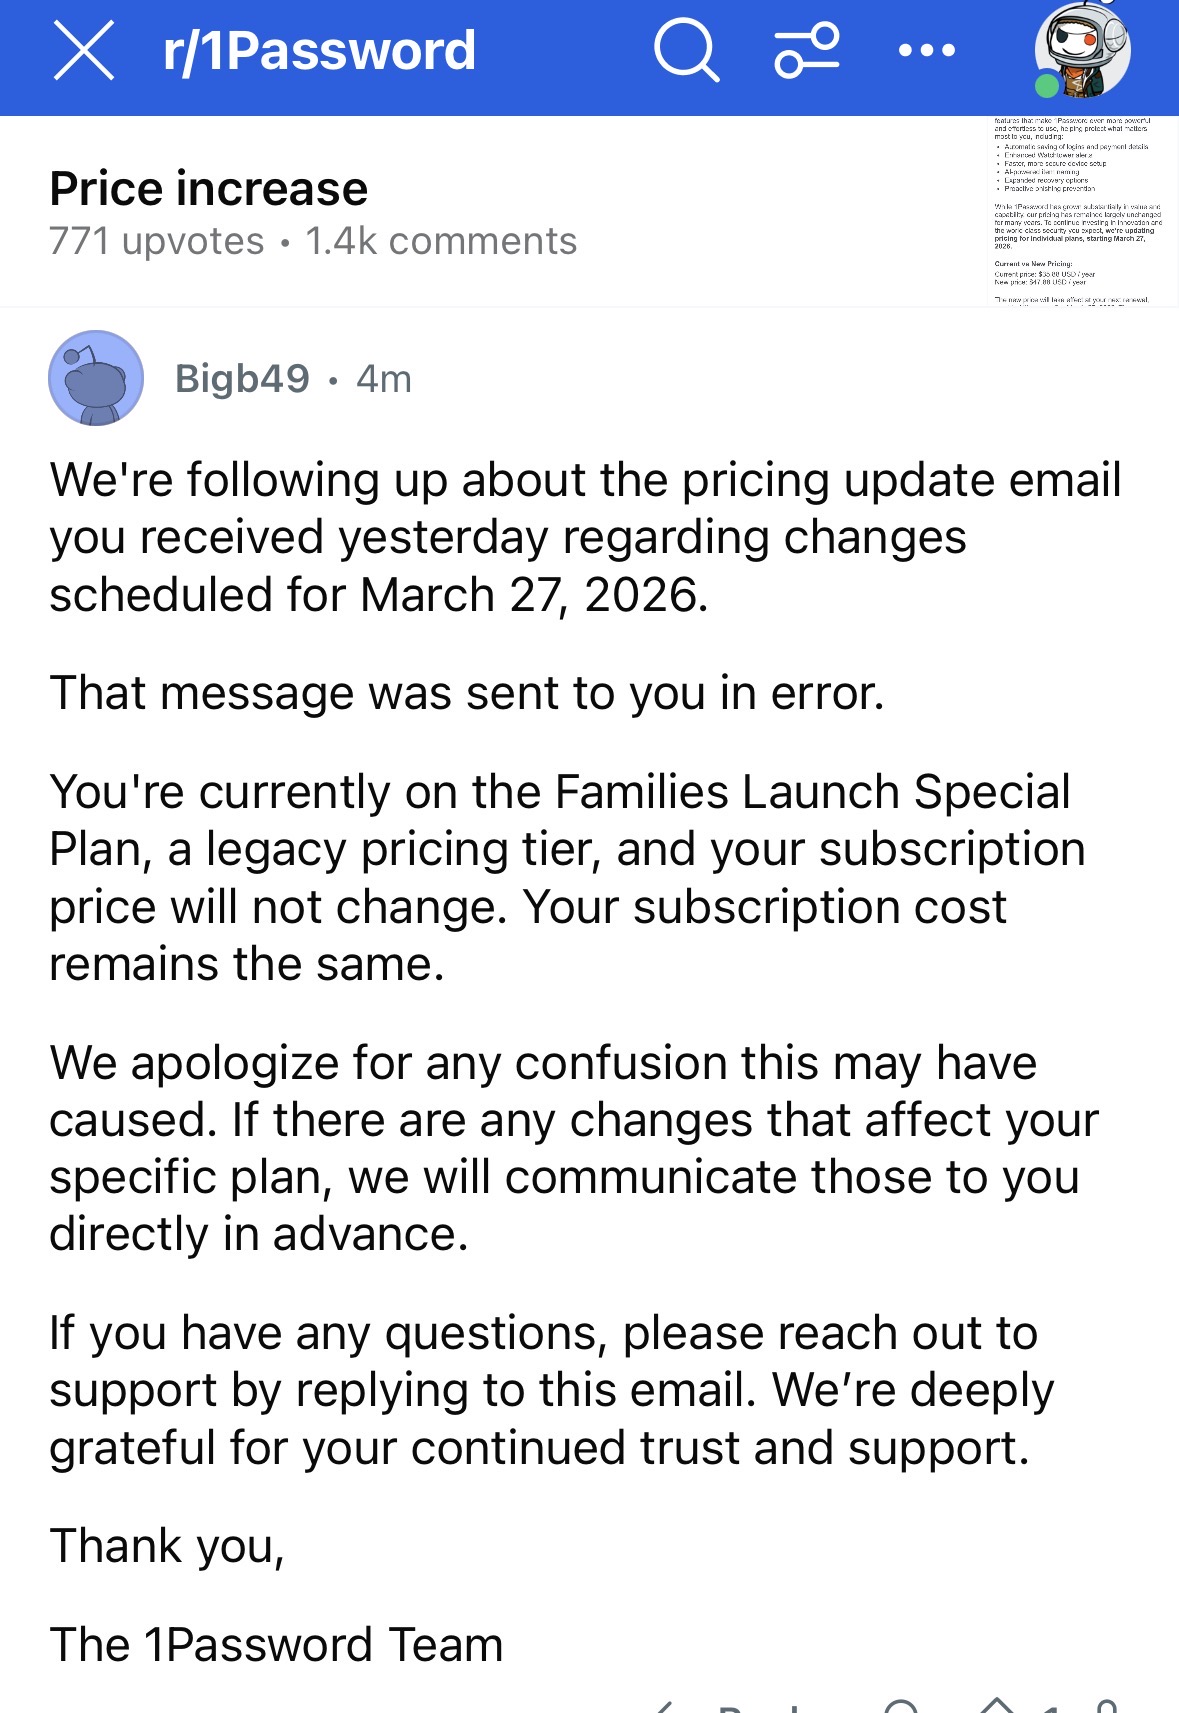
Task: Select the sent in error sentence
Action: click(x=467, y=693)
